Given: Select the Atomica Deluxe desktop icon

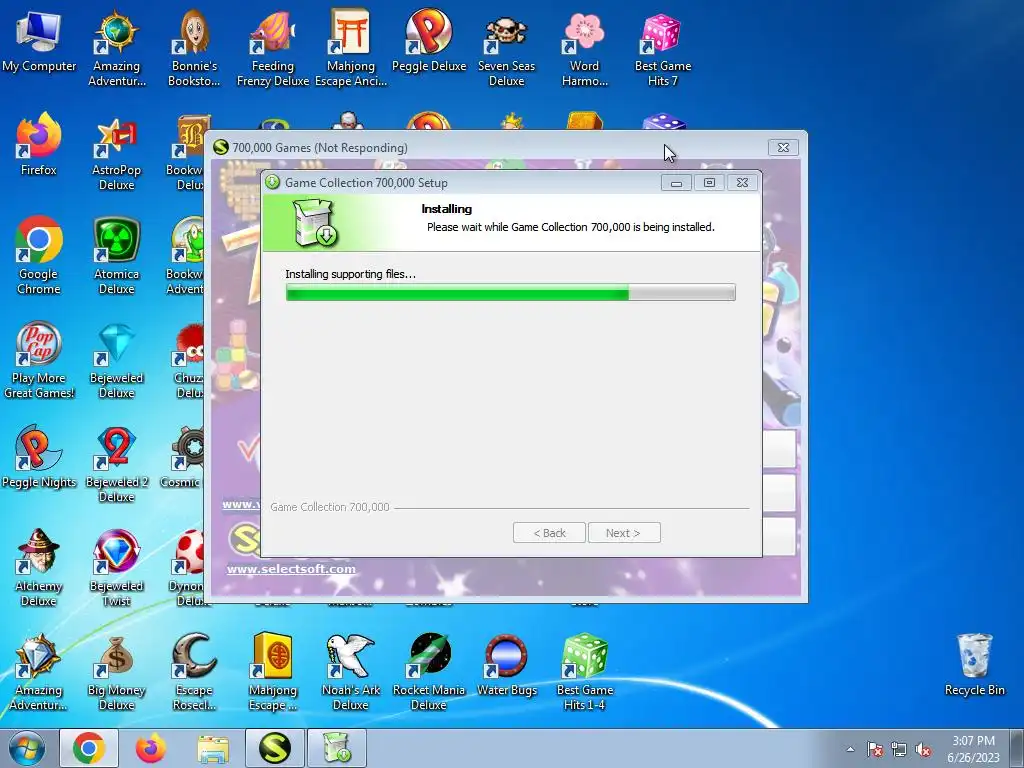Looking at the screenshot, I should pyautogui.click(x=116, y=256).
